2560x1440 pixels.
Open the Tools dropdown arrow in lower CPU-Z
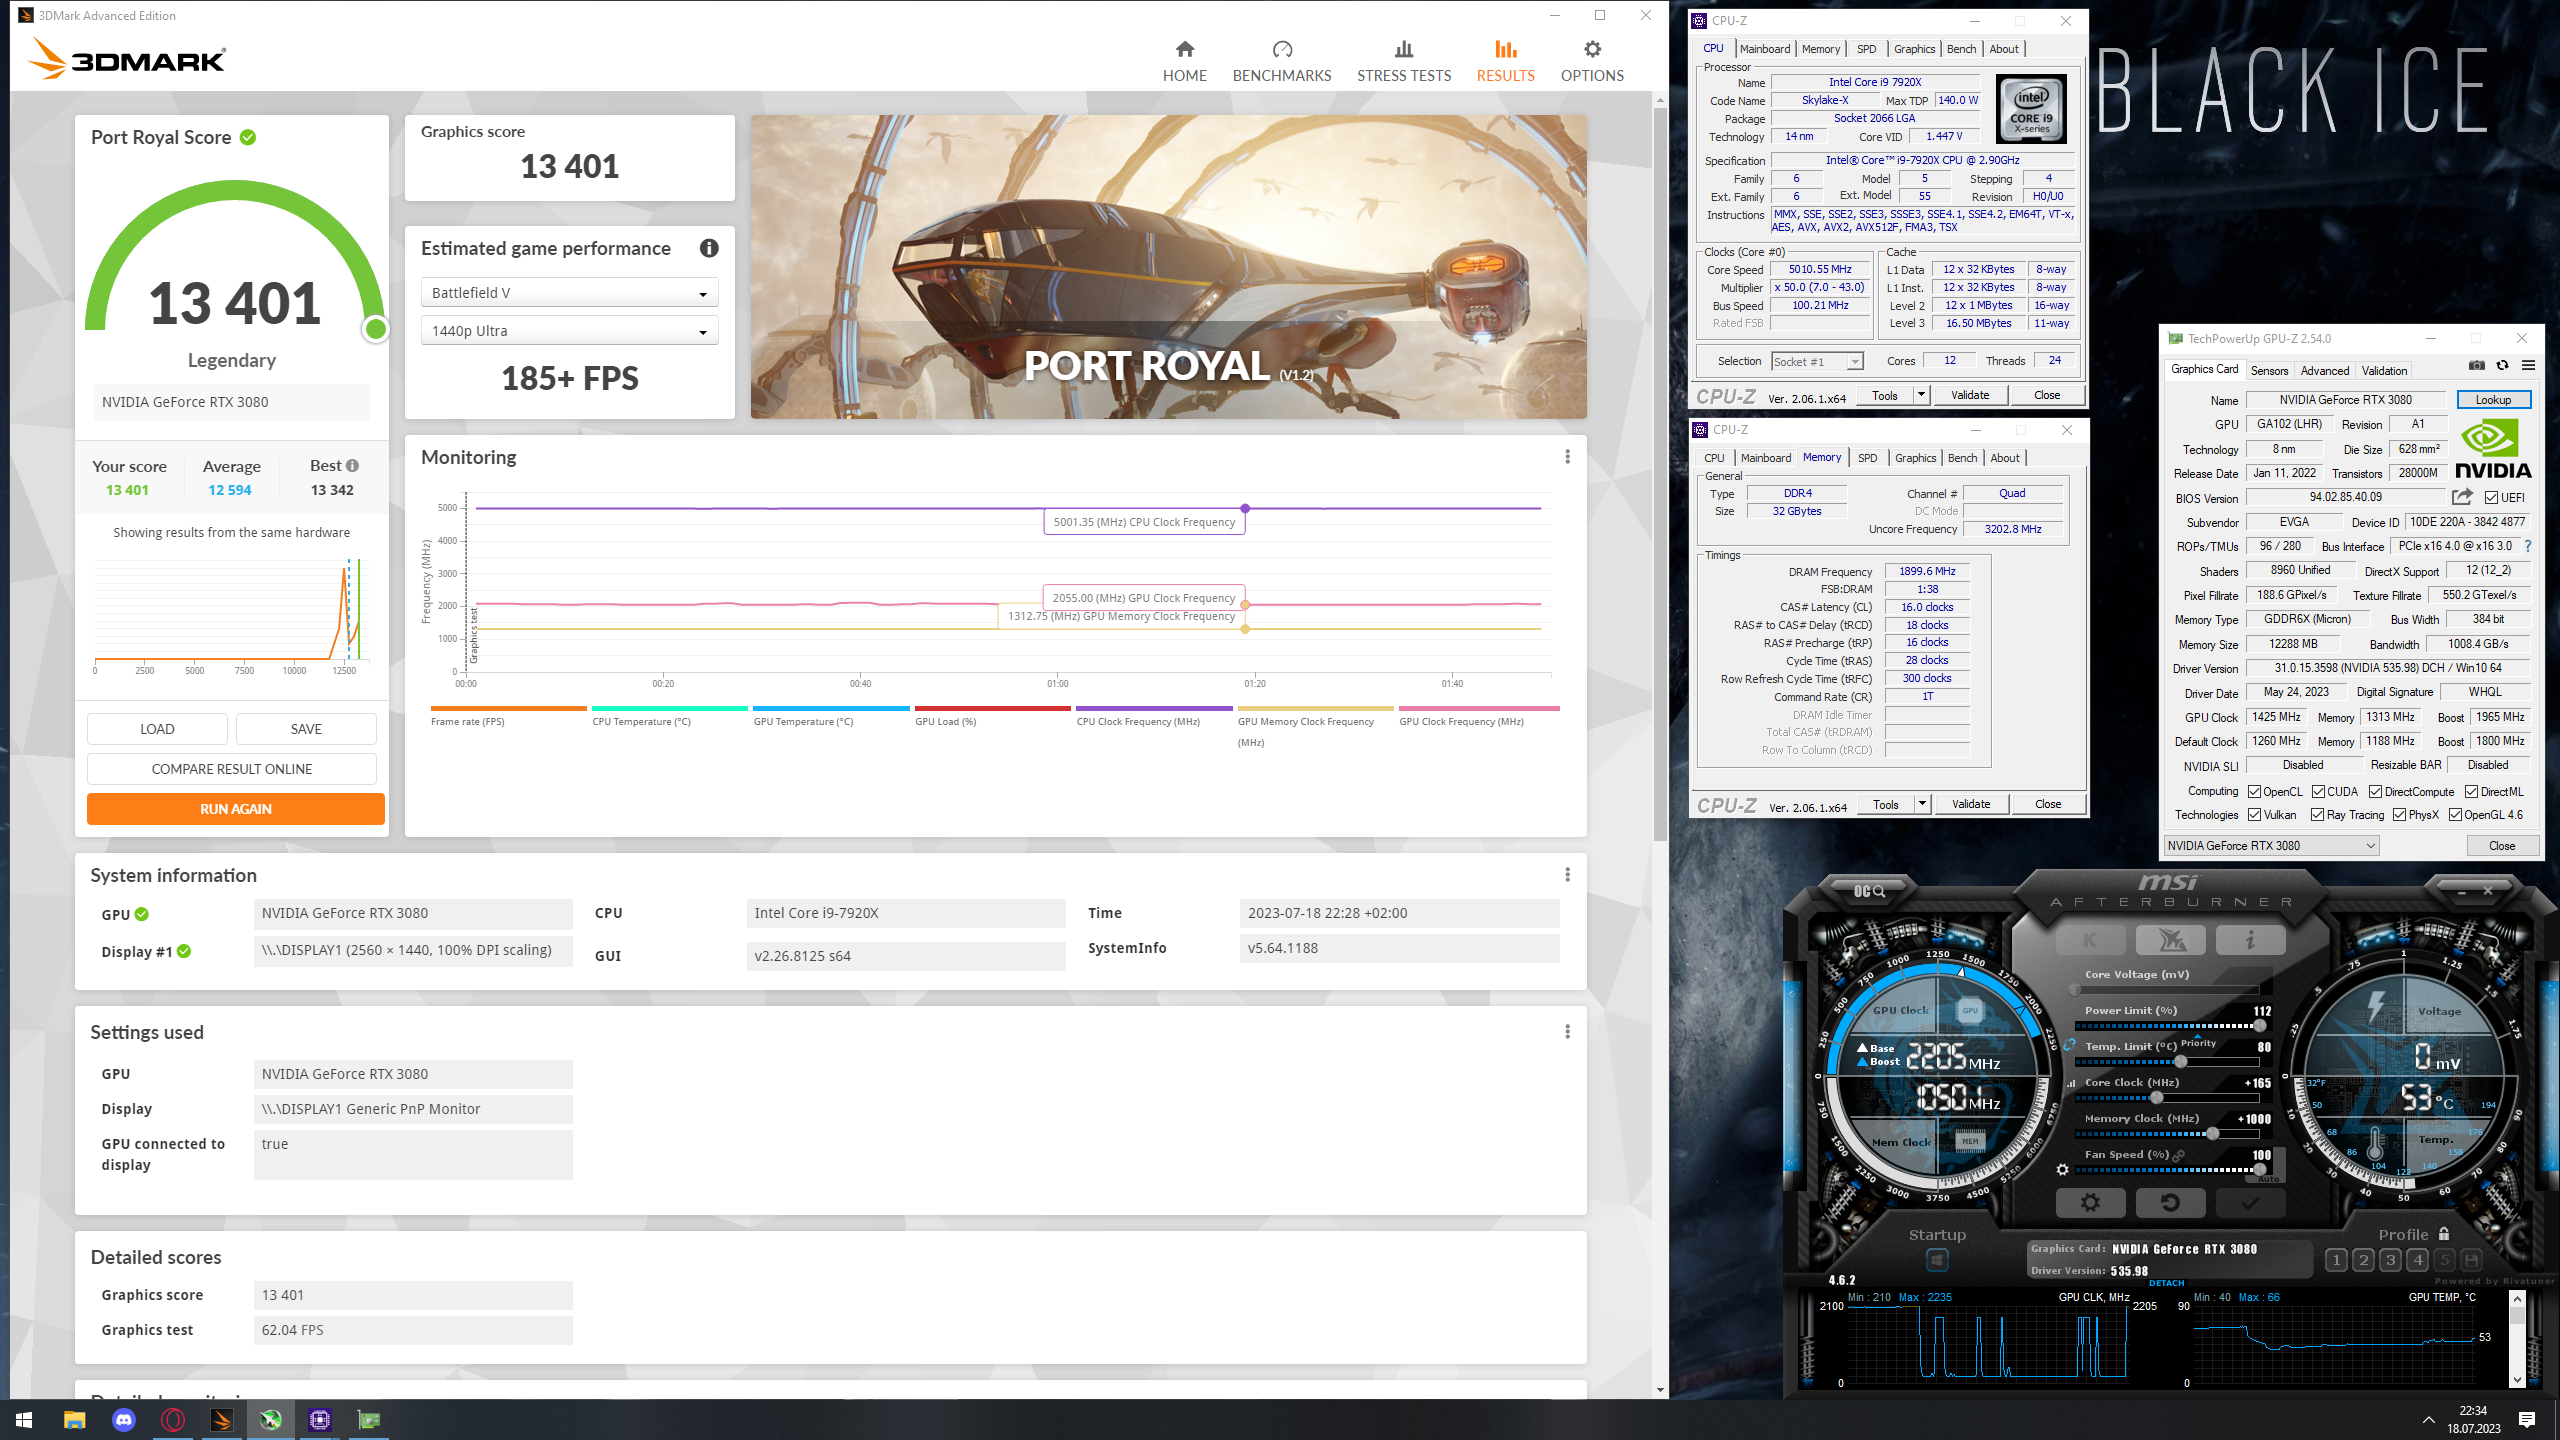point(1922,804)
